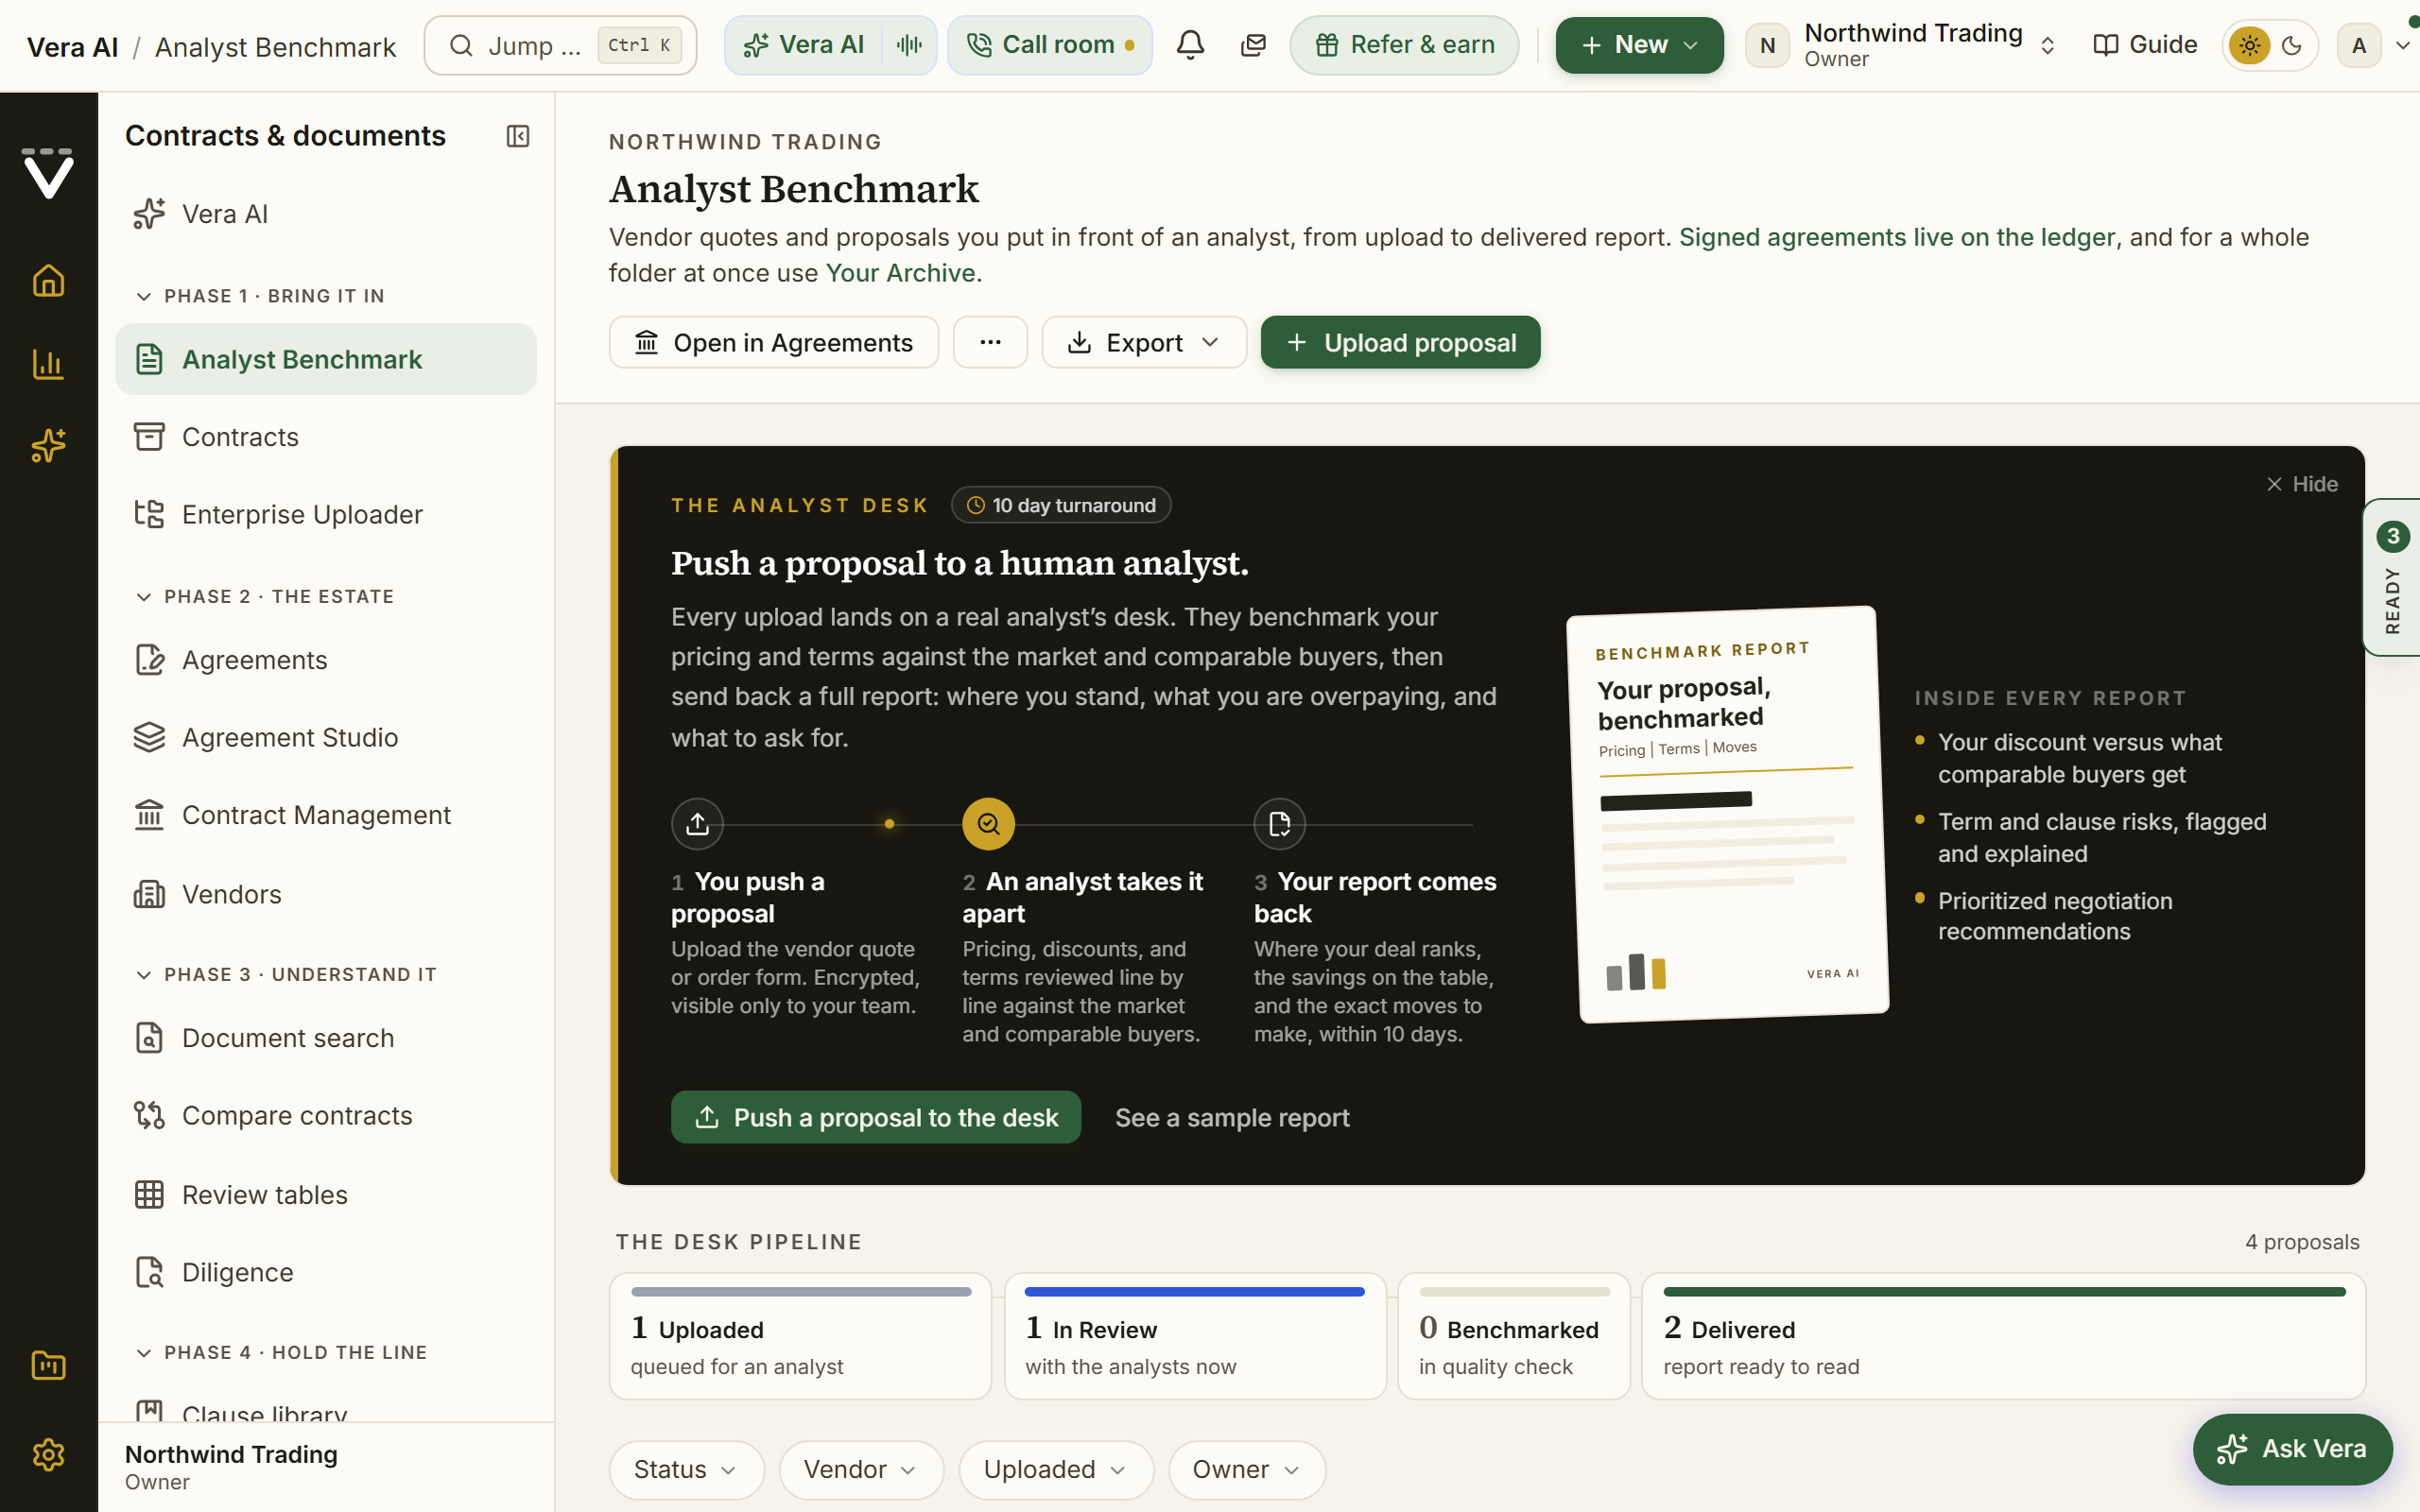Select Analyst Benchmark in the sidebar
Screen dimensions: 2420x1512
[x=326, y=359]
